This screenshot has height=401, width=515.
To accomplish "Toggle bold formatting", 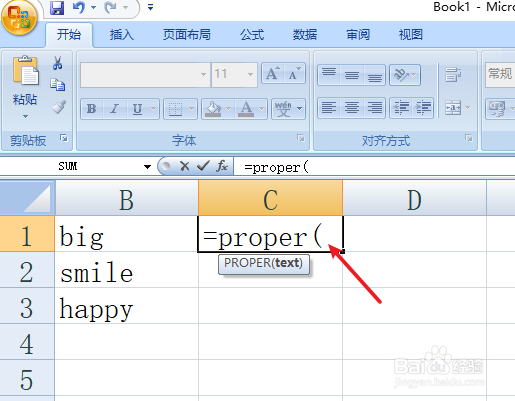I will click(x=91, y=109).
